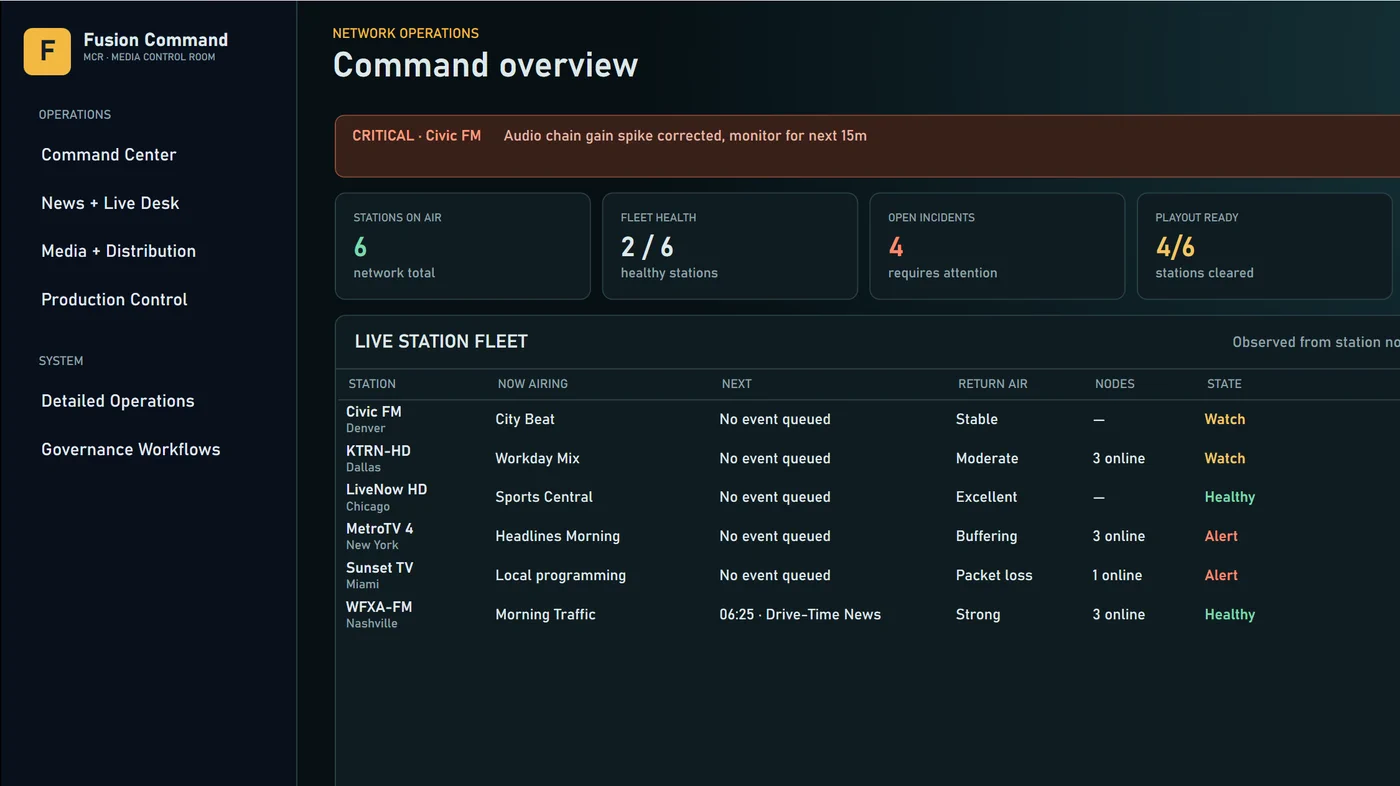The image size is (1400, 786).
Task: Select the Fleet Health card
Action: 730,246
